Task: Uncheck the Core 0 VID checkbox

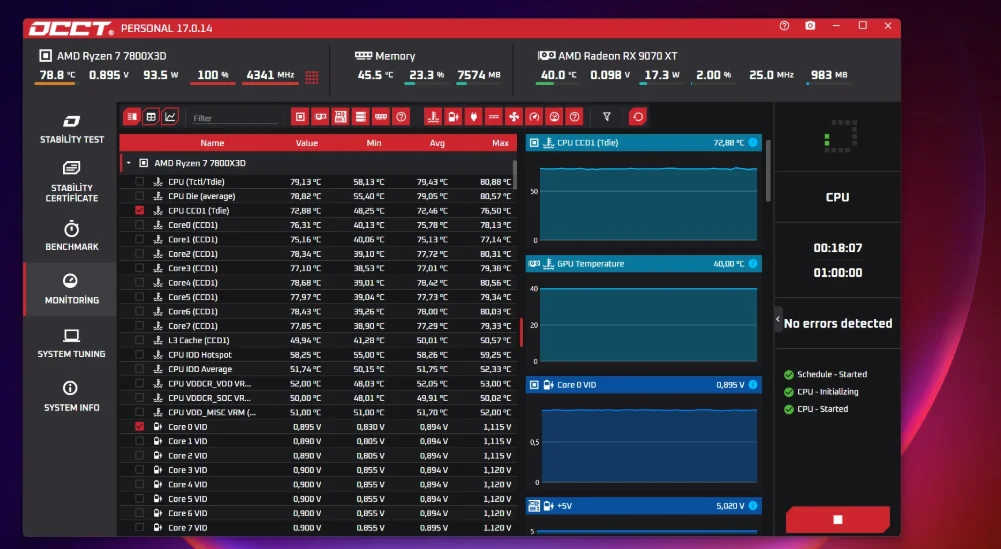Action: pos(139,426)
